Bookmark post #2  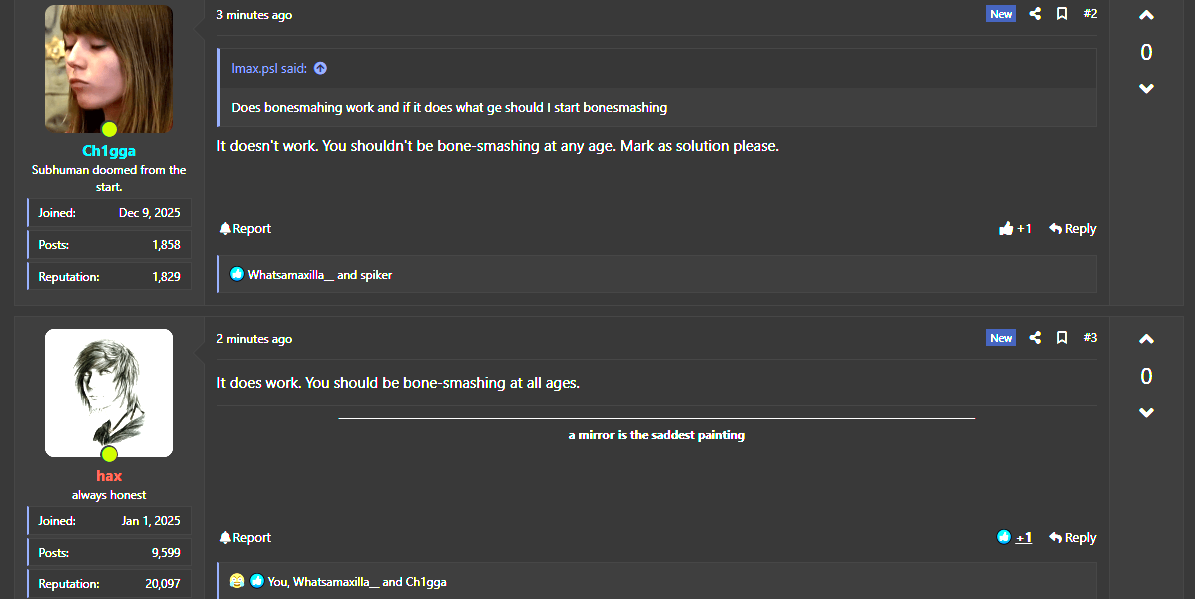(x=1062, y=14)
